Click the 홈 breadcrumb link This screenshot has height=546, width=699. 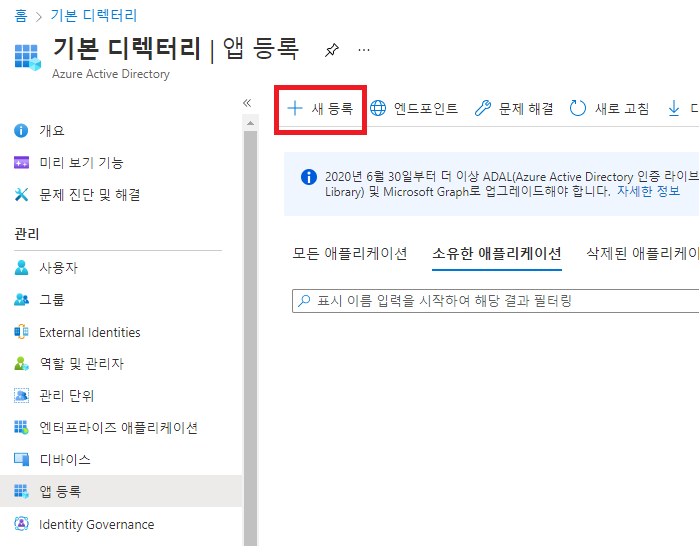[21, 15]
